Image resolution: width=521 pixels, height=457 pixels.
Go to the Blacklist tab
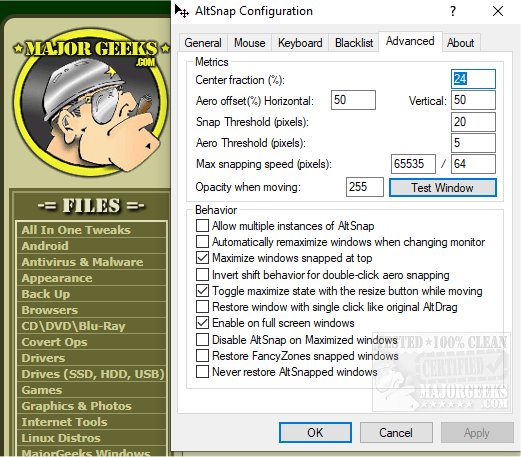click(x=354, y=43)
